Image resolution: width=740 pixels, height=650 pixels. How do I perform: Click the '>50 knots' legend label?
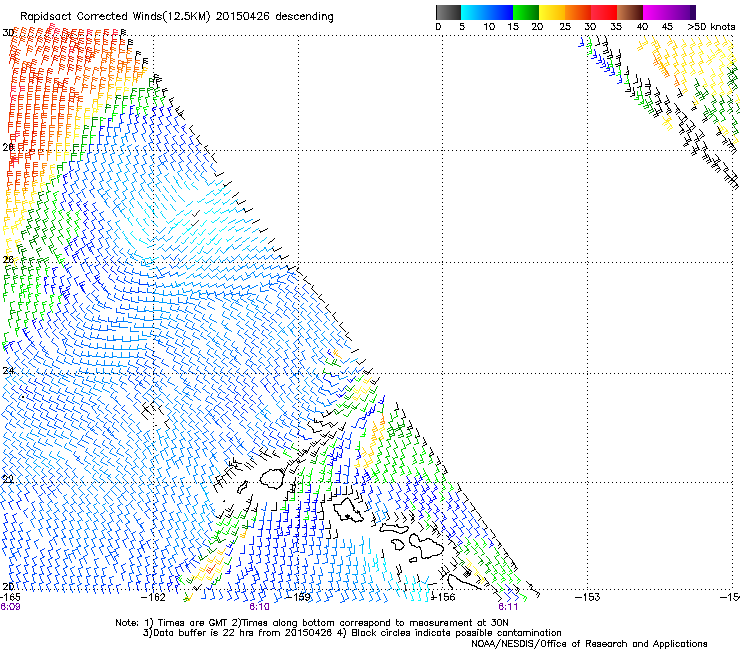(x=711, y=27)
